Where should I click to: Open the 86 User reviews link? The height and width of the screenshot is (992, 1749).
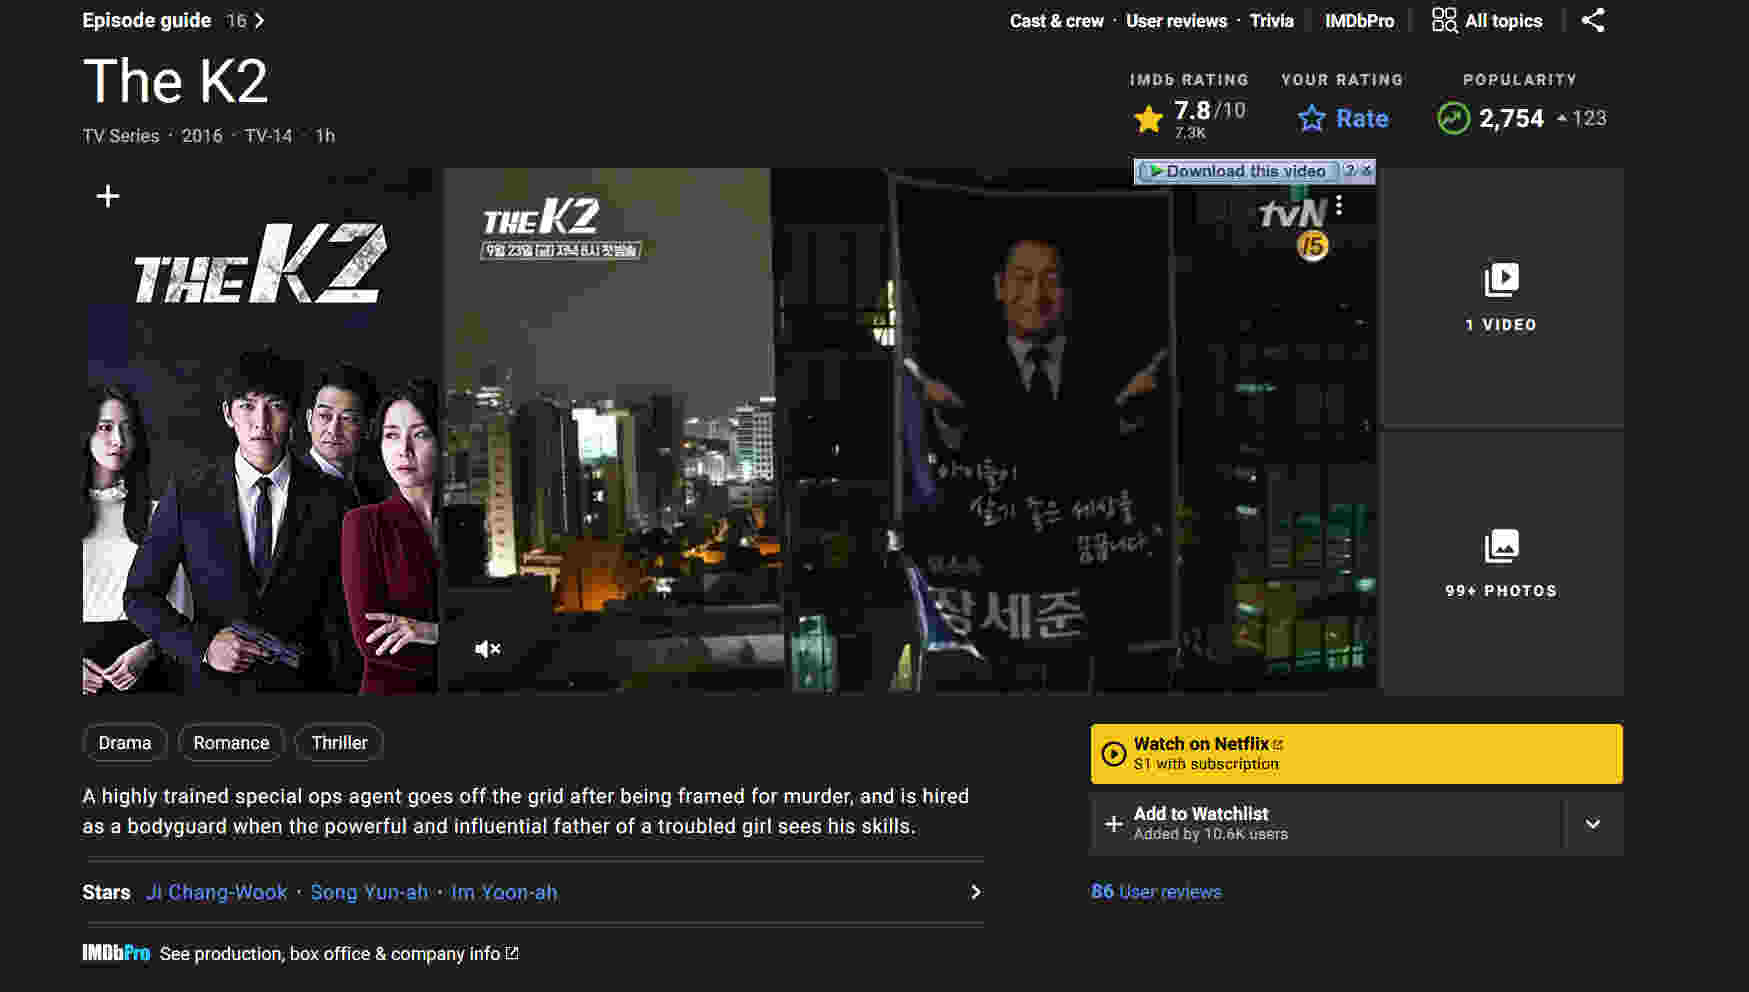pos(1156,891)
